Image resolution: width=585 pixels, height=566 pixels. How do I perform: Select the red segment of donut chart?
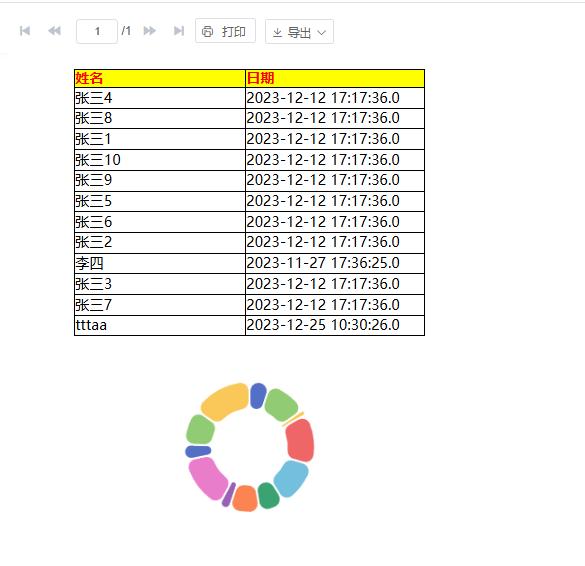[x=300, y=441]
